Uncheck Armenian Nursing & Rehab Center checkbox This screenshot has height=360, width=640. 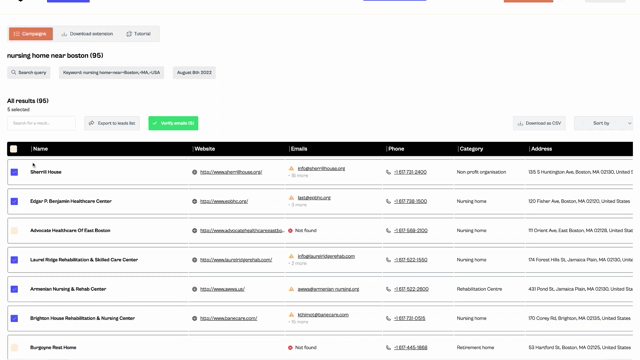click(14, 289)
